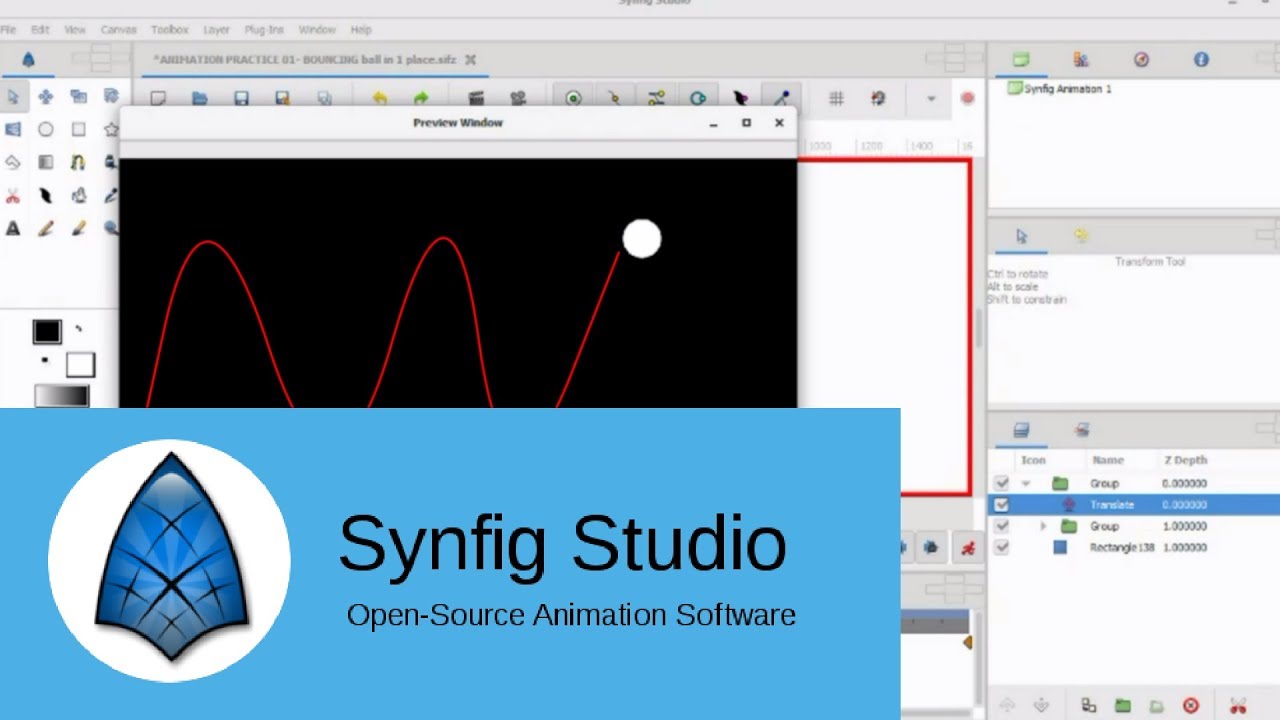The height and width of the screenshot is (720, 1280).
Task: Click the Save As toolbar icon
Action: [283, 98]
